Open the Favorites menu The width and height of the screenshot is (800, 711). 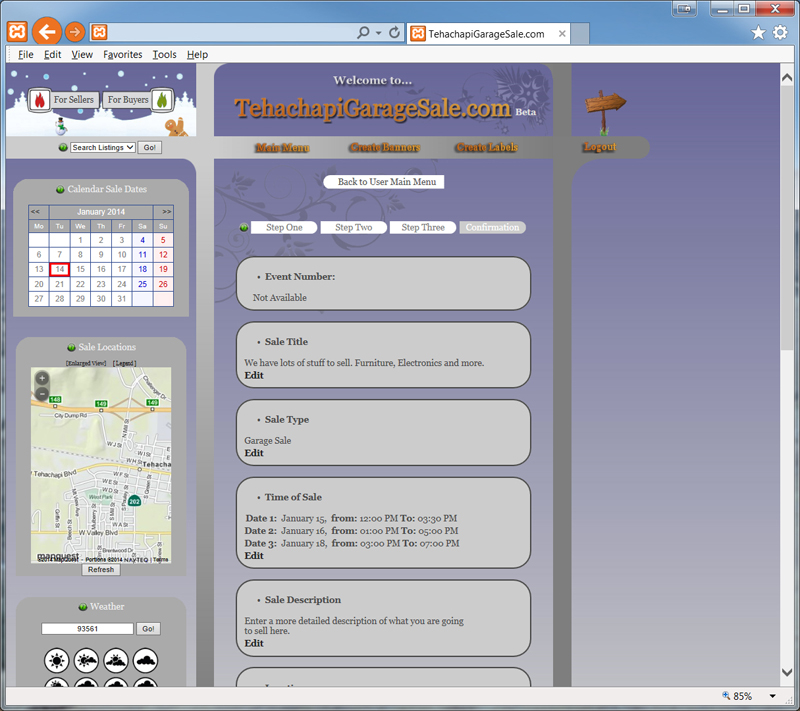click(122, 55)
